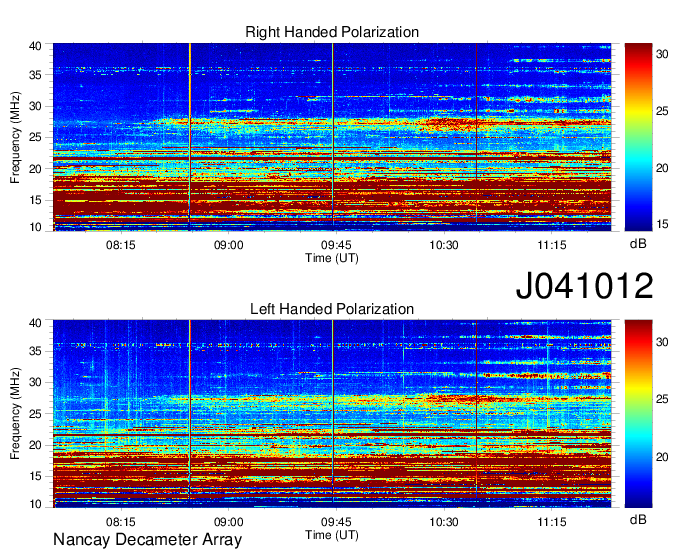Image resolution: width=680 pixels, height=552 pixels.
Task: Click the bottom plot's 'Time (UT)' axis label
Action: (x=332, y=535)
